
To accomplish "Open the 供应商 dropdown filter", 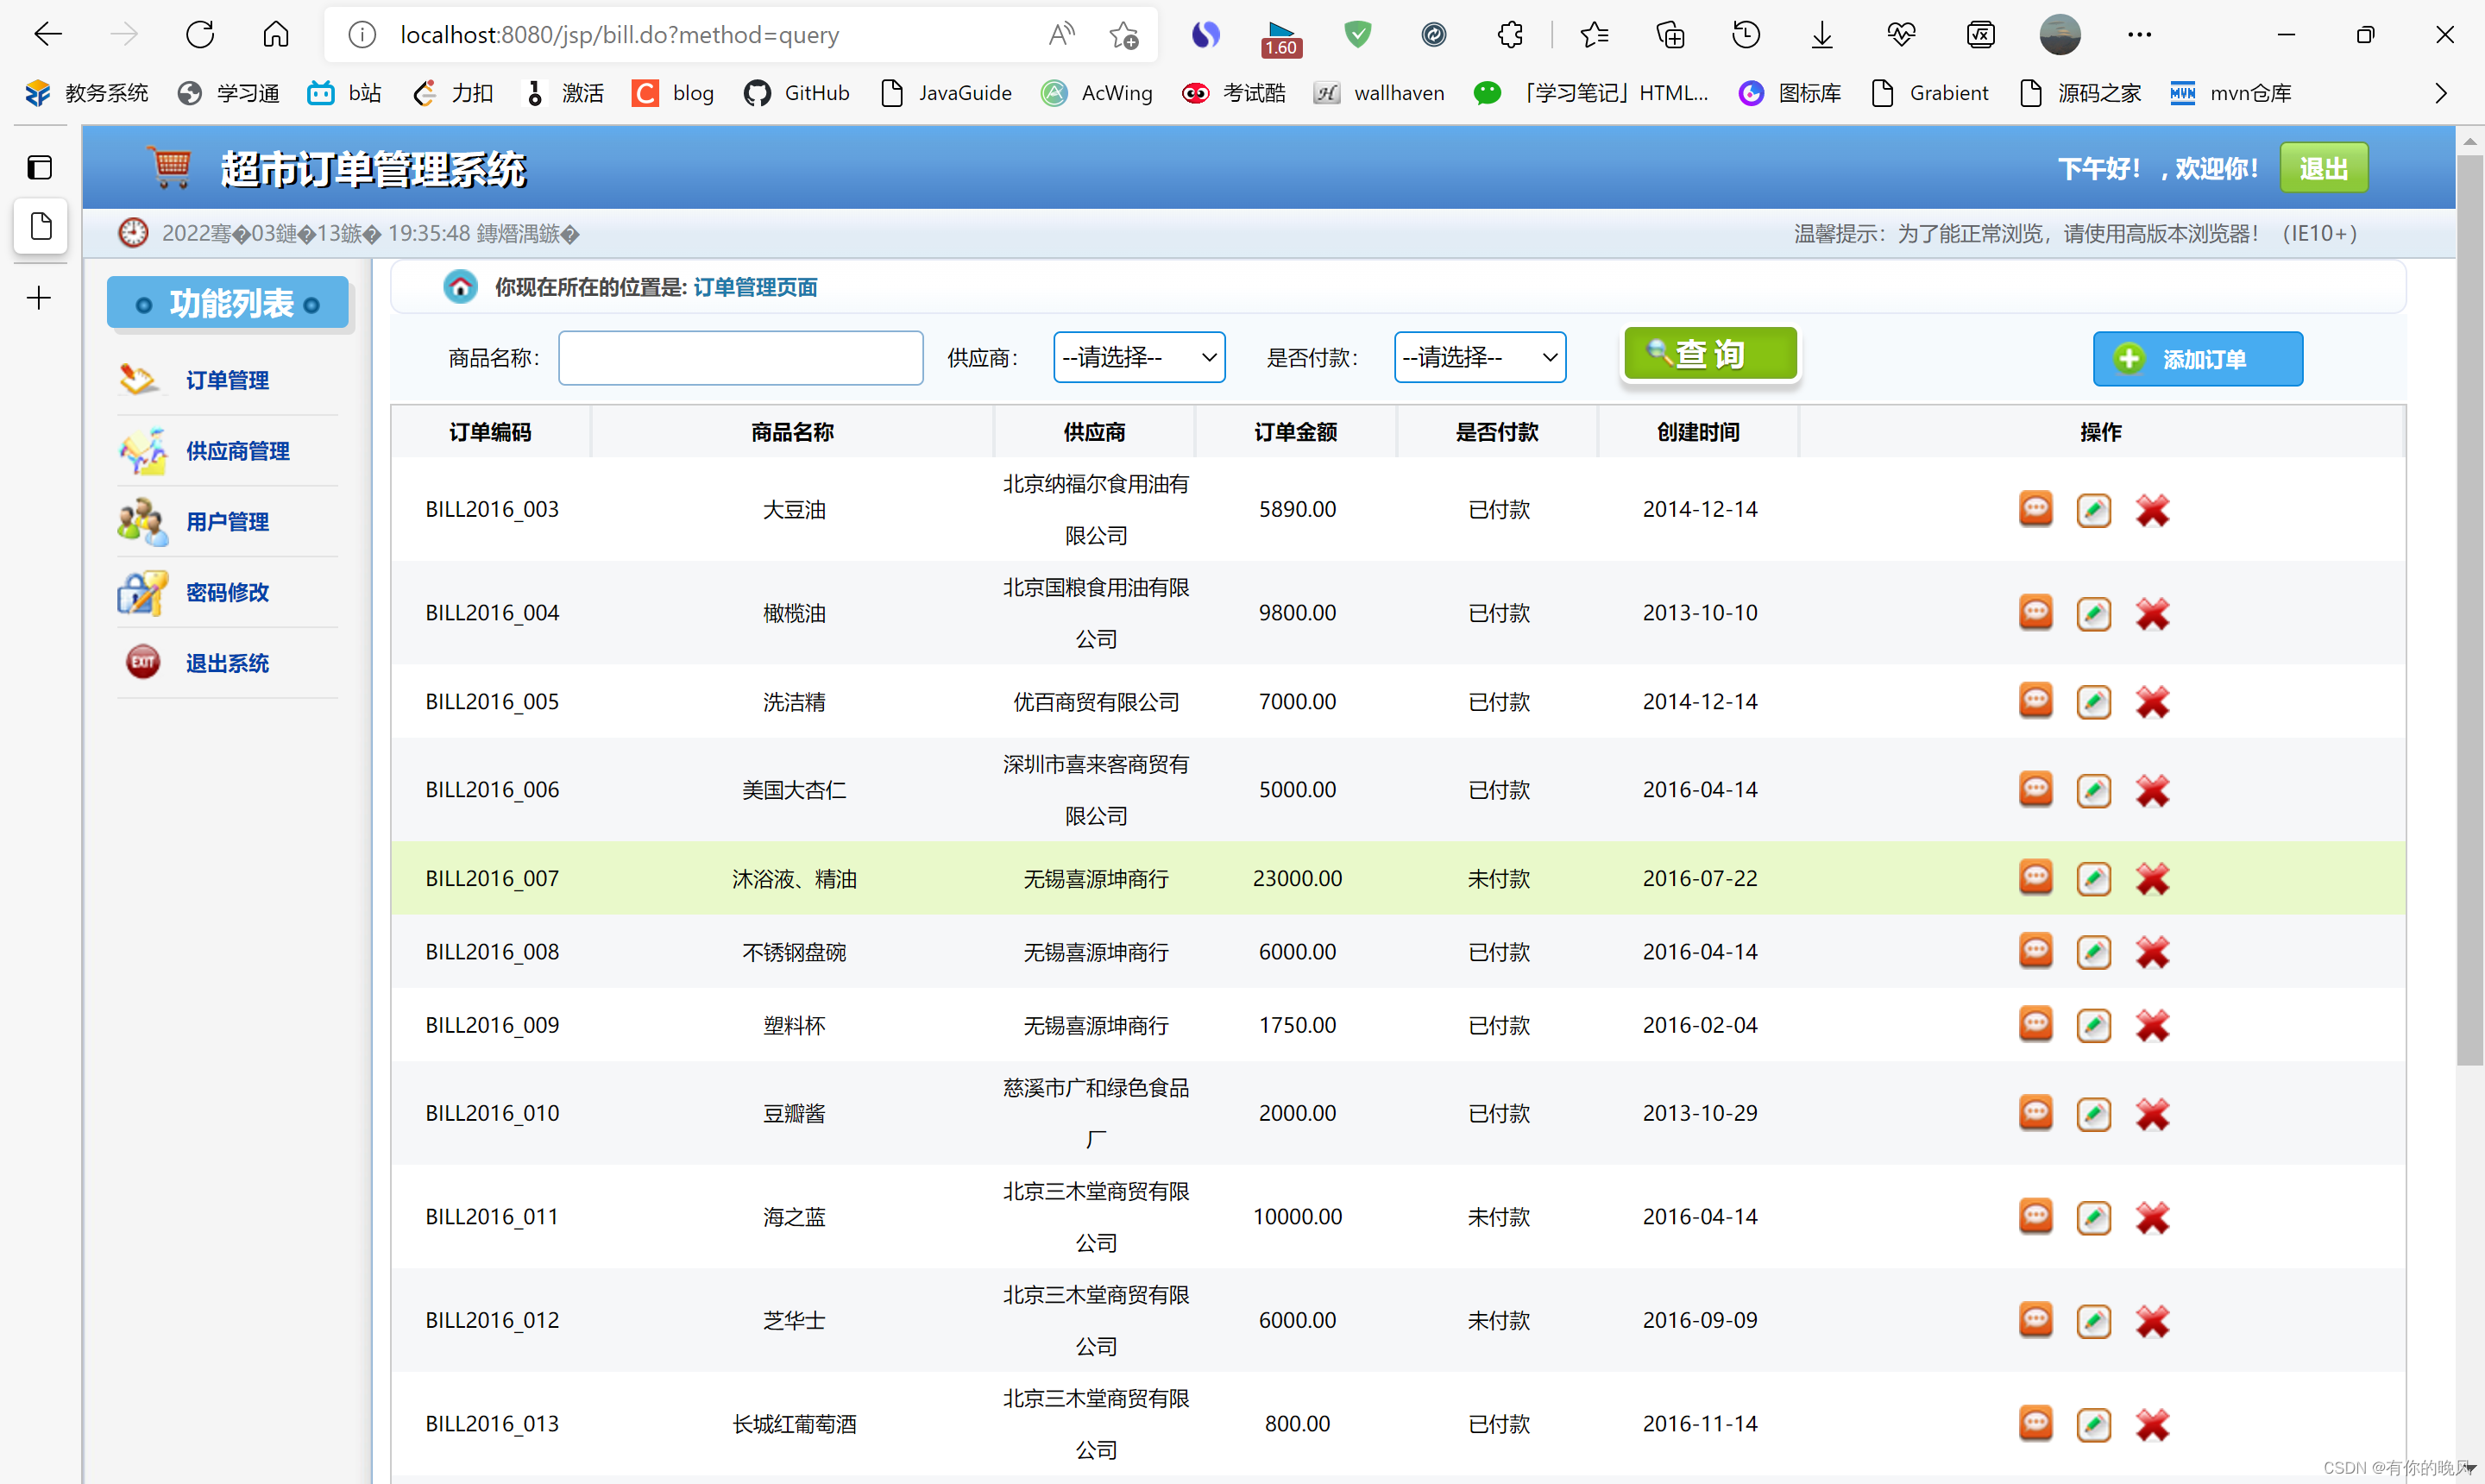I will click(x=1139, y=357).
